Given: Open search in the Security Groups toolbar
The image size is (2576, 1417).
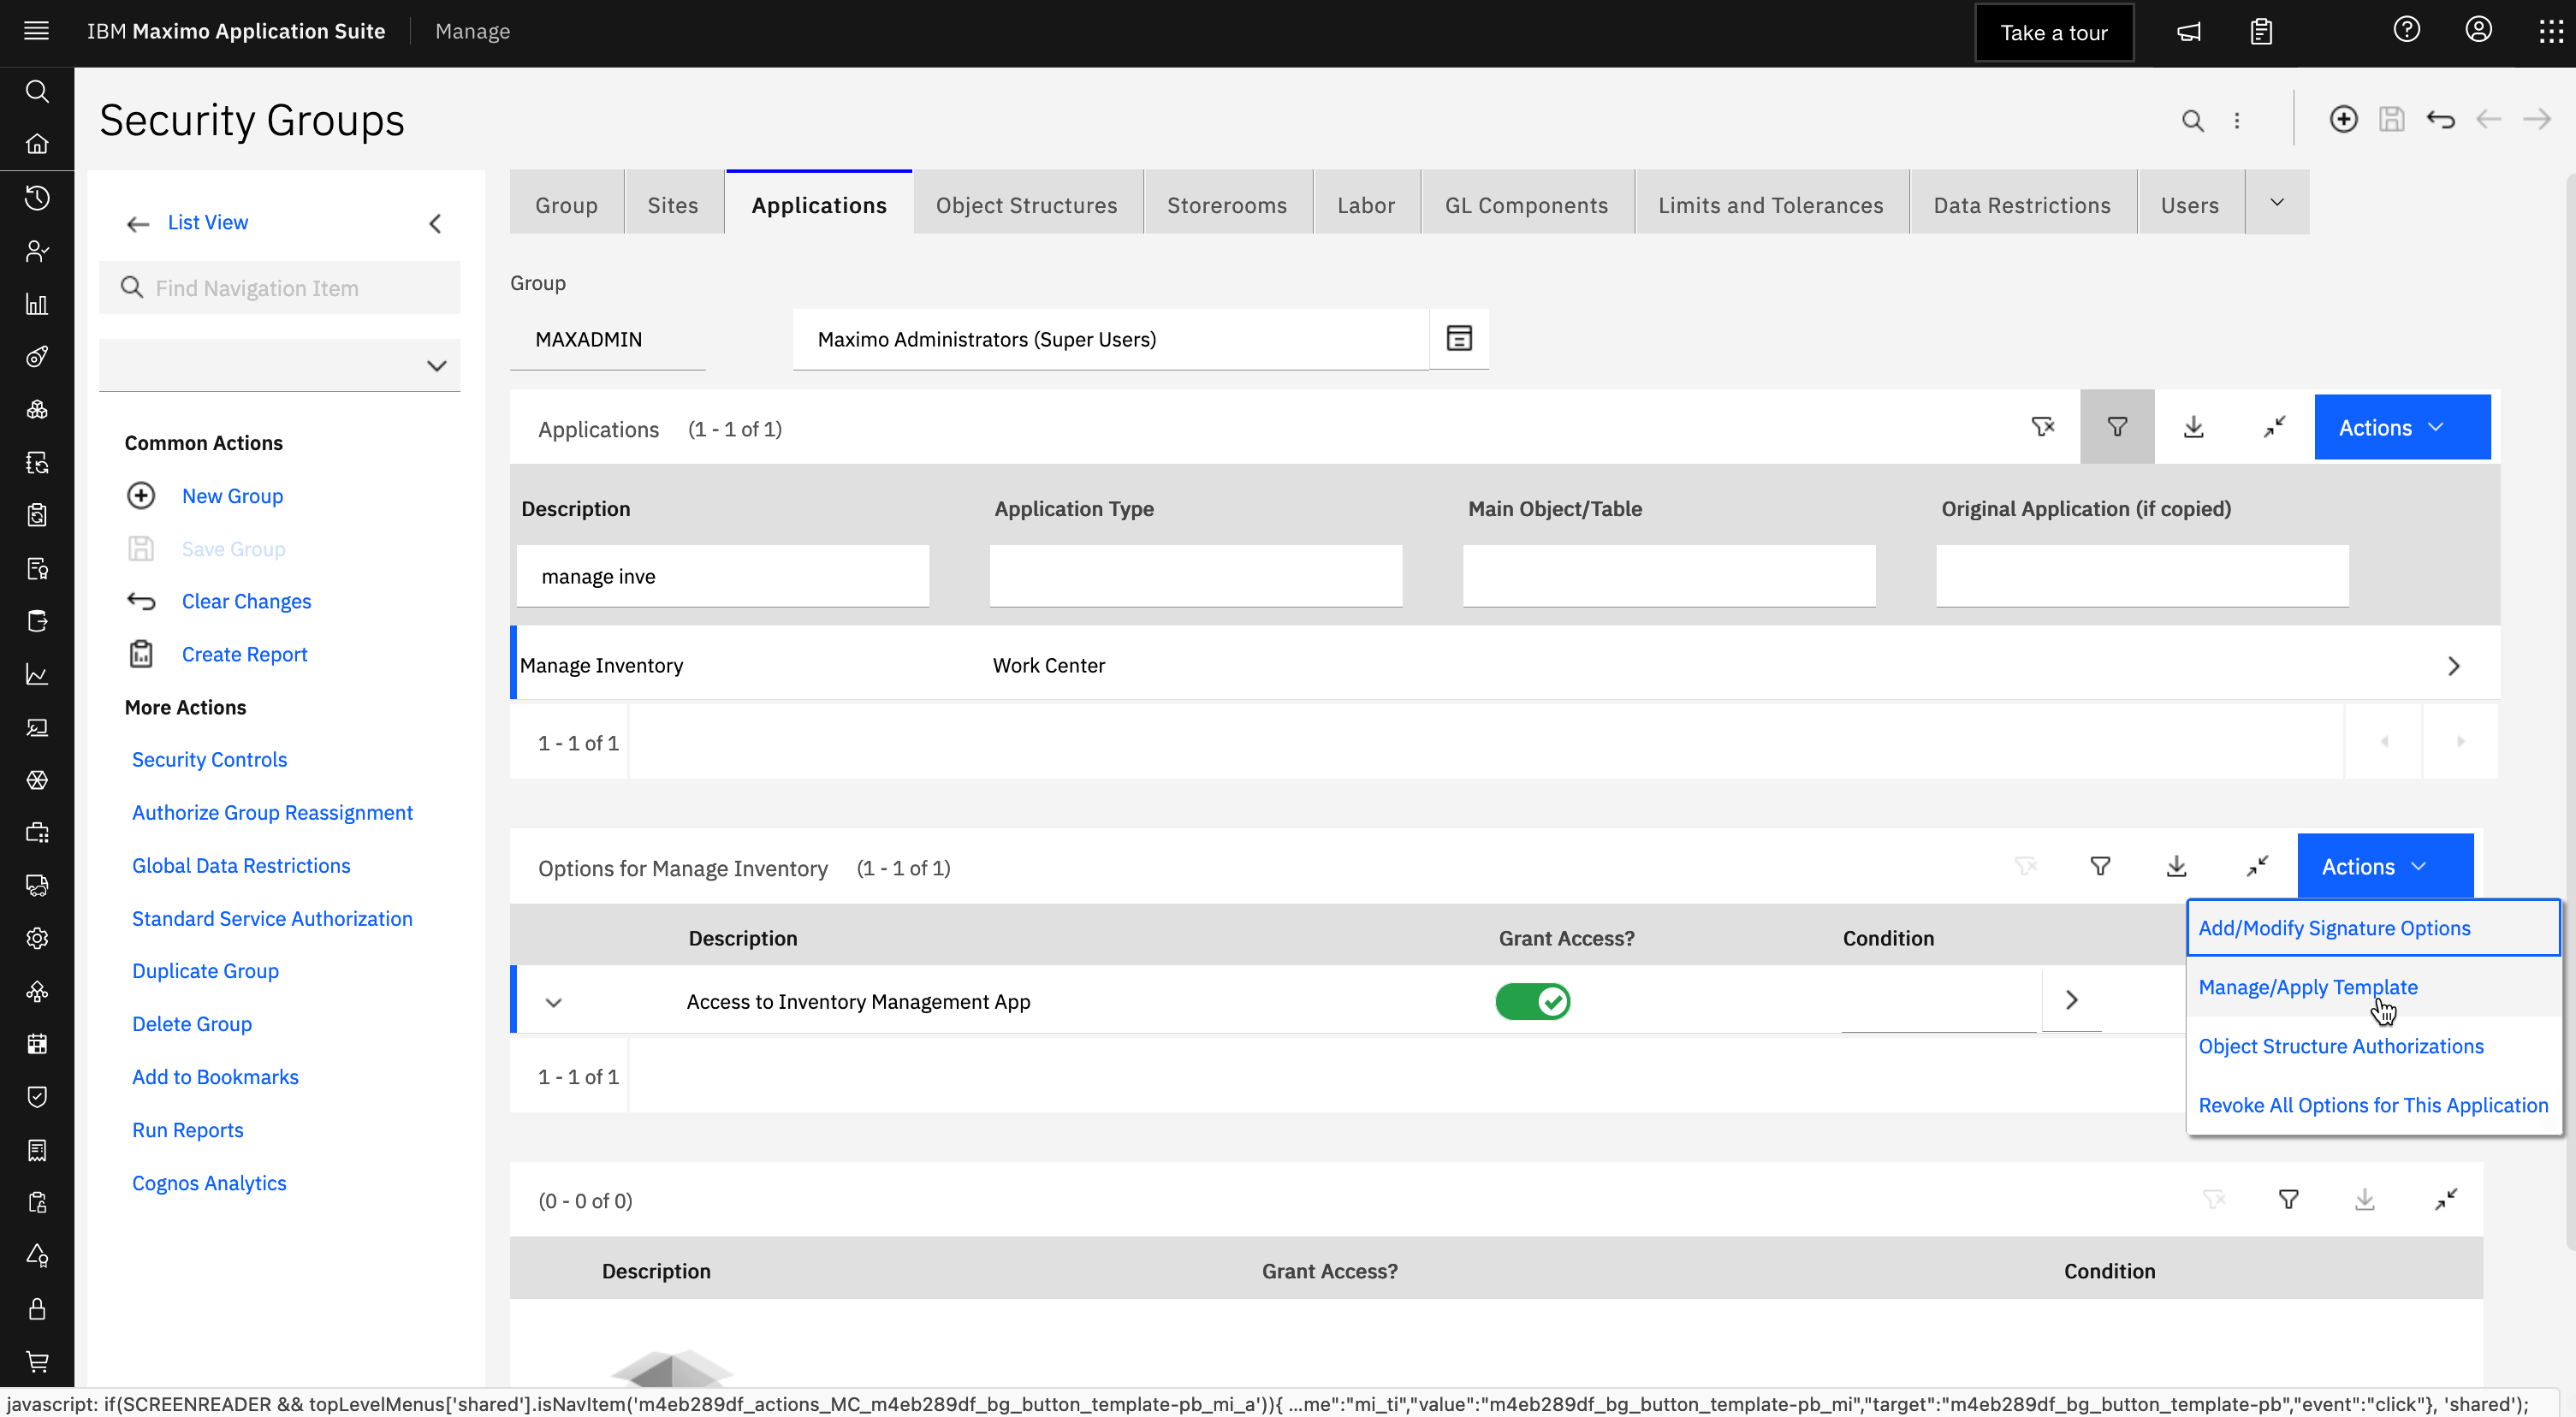Looking at the screenshot, I should click(2192, 119).
